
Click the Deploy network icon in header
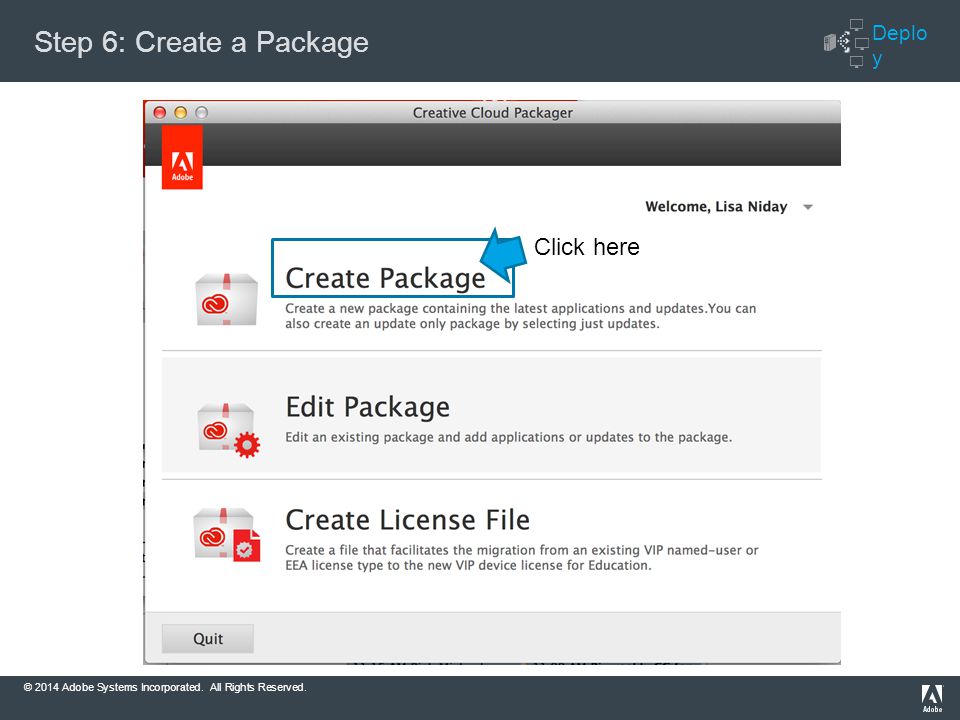pyautogui.click(x=846, y=42)
